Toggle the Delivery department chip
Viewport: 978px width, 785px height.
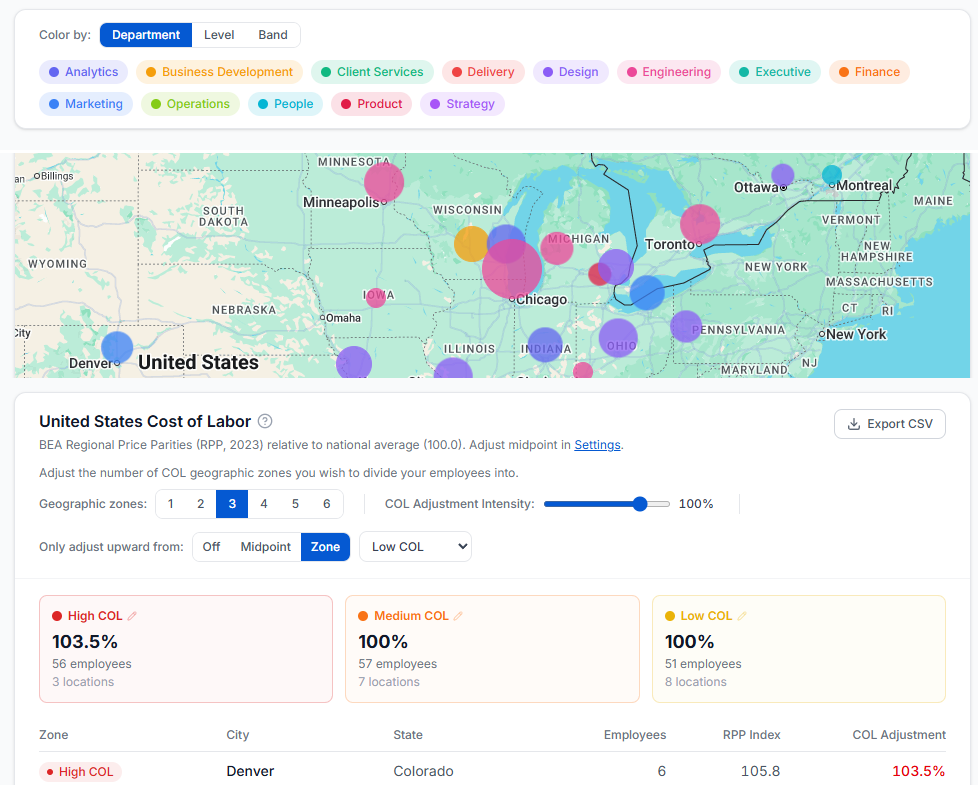[x=483, y=72]
